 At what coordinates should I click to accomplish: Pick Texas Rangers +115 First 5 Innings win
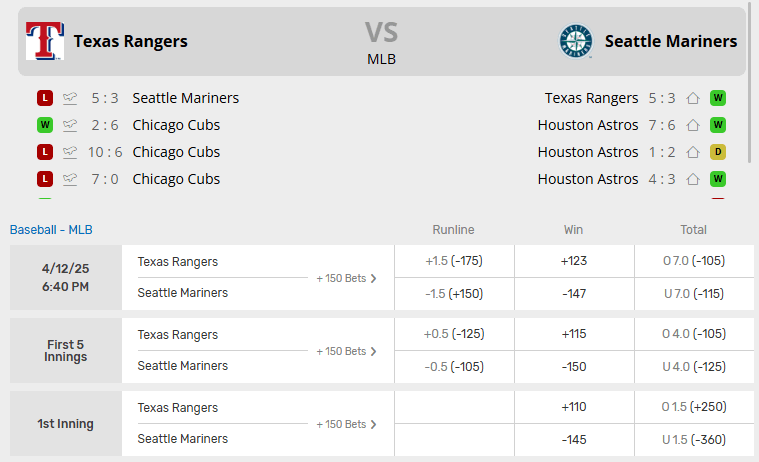click(574, 334)
